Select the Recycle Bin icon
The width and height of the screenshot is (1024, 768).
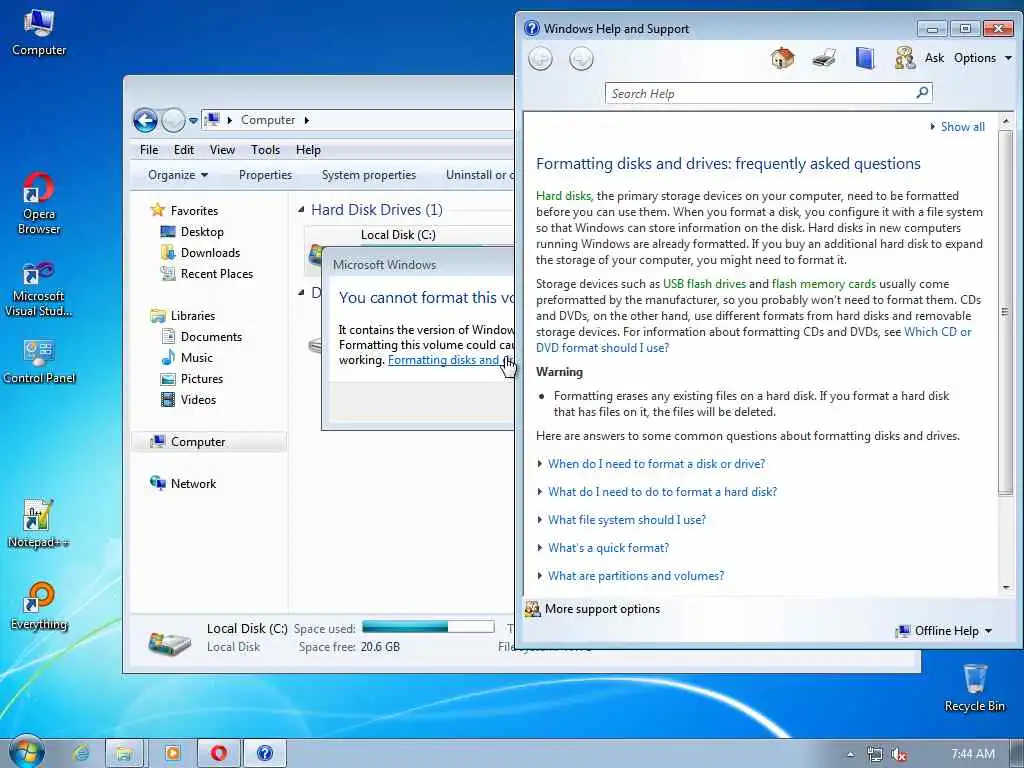[974, 688]
